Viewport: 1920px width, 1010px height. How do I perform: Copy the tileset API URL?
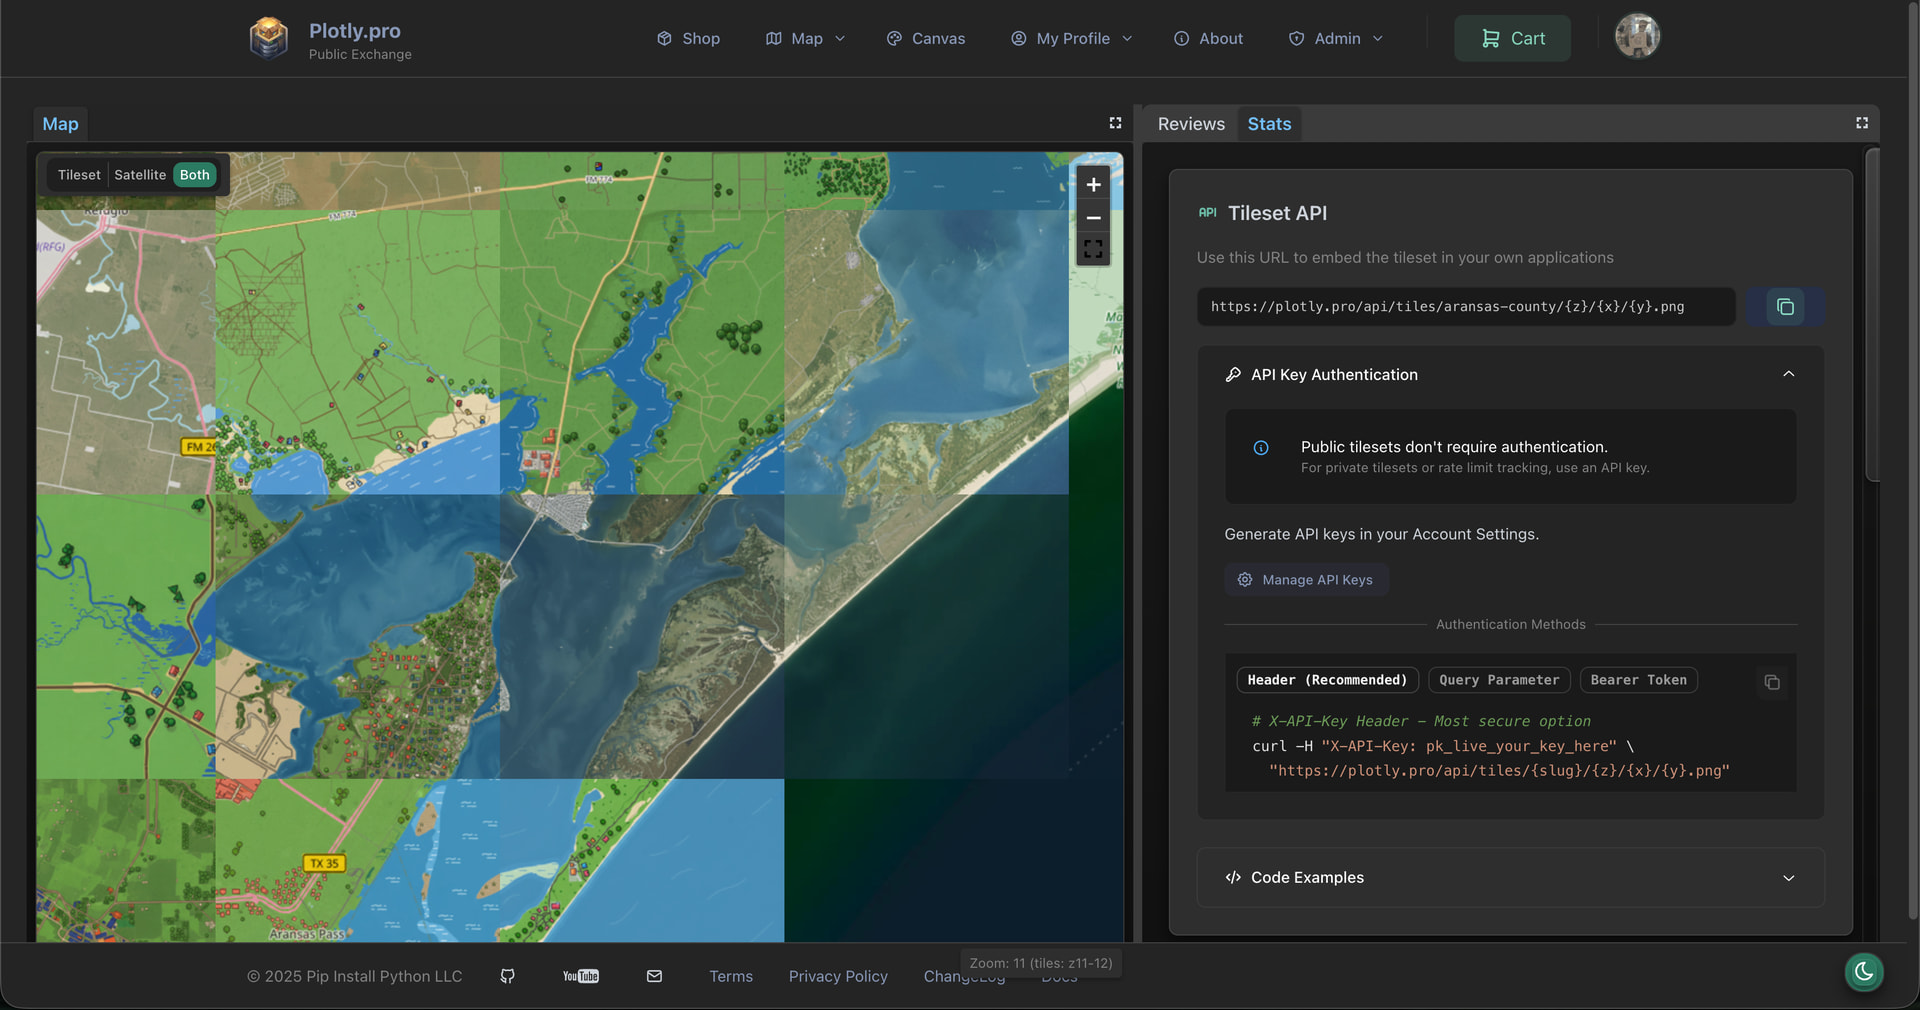tap(1785, 307)
